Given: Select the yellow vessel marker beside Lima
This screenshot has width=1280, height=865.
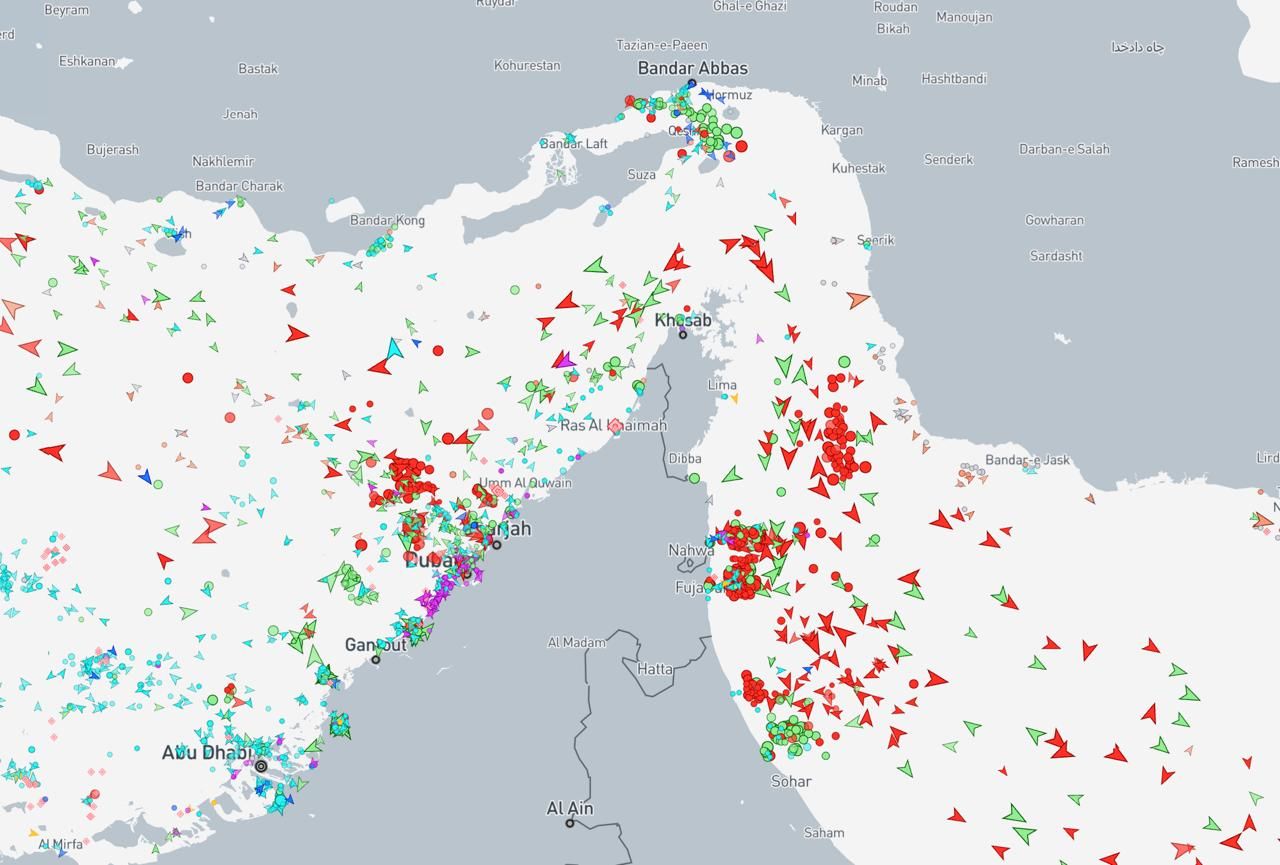Looking at the screenshot, I should pyautogui.click(x=734, y=399).
